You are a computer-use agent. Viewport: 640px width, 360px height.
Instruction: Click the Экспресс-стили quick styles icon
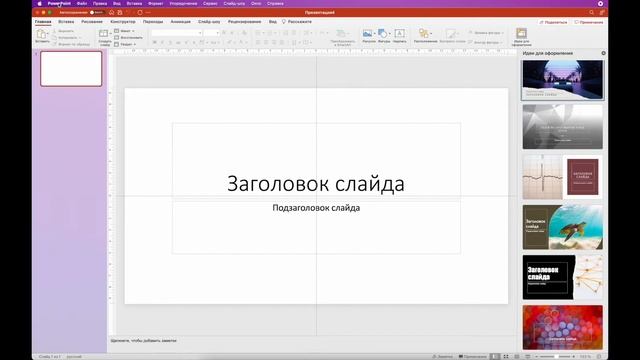(x=450, y=34)
